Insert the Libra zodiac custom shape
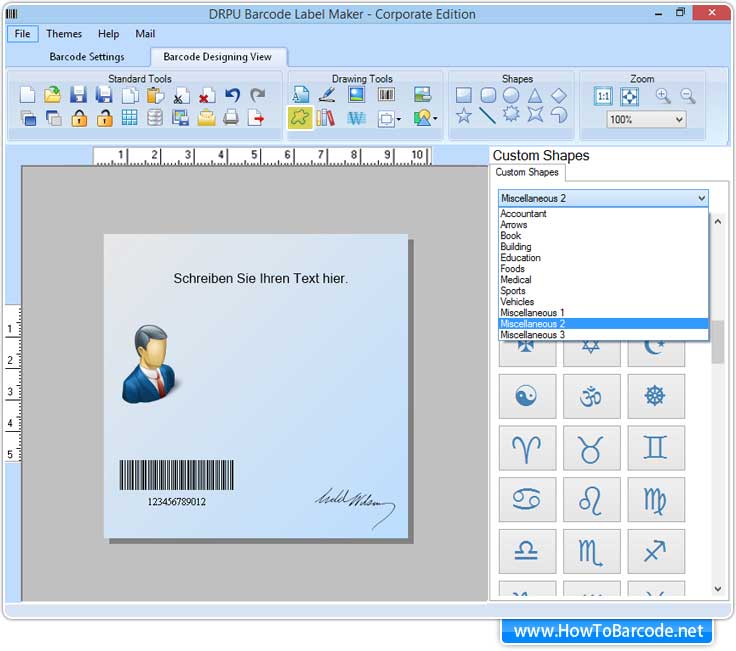Viewport: 736px width, 651px height. click(527, 551)
